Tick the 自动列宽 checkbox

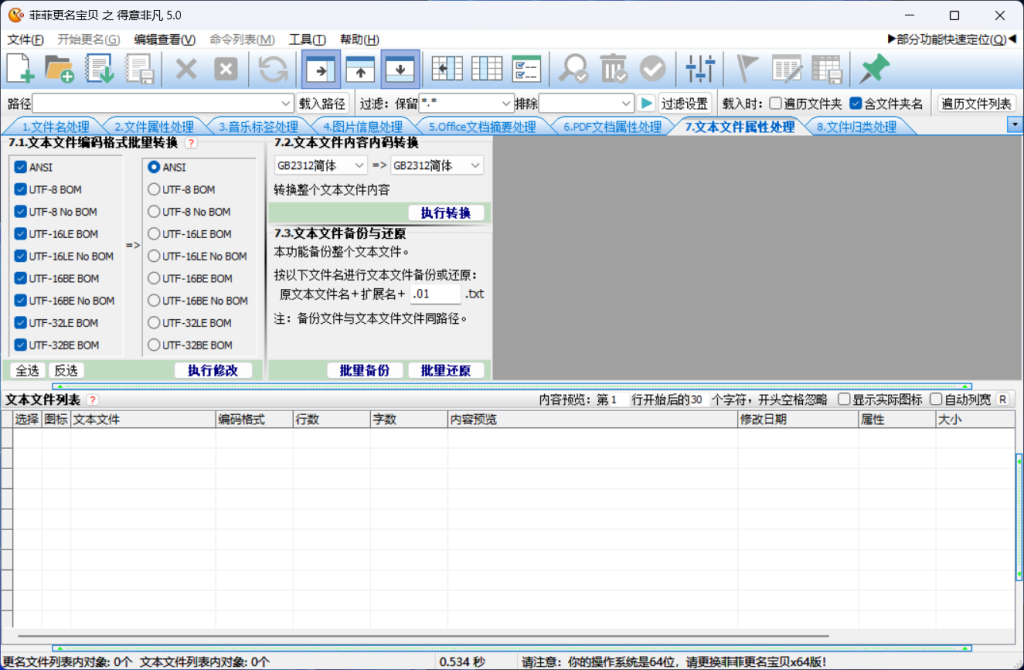(936, 400)
